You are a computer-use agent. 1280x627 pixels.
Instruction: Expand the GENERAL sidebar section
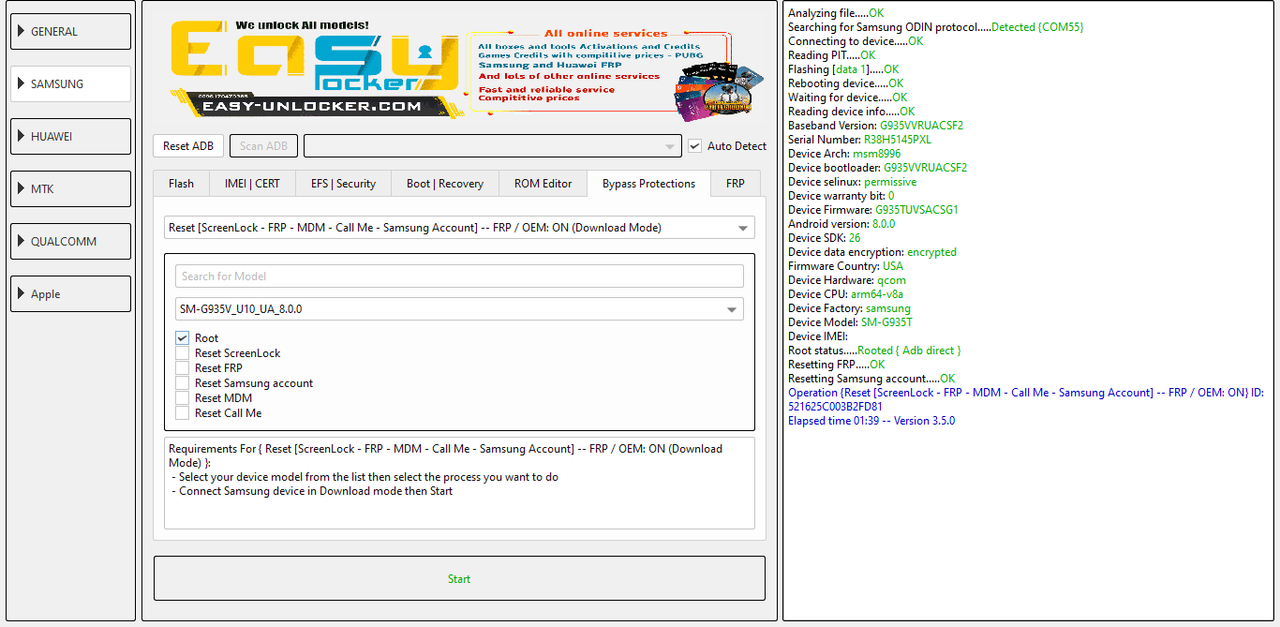(70, 31)
